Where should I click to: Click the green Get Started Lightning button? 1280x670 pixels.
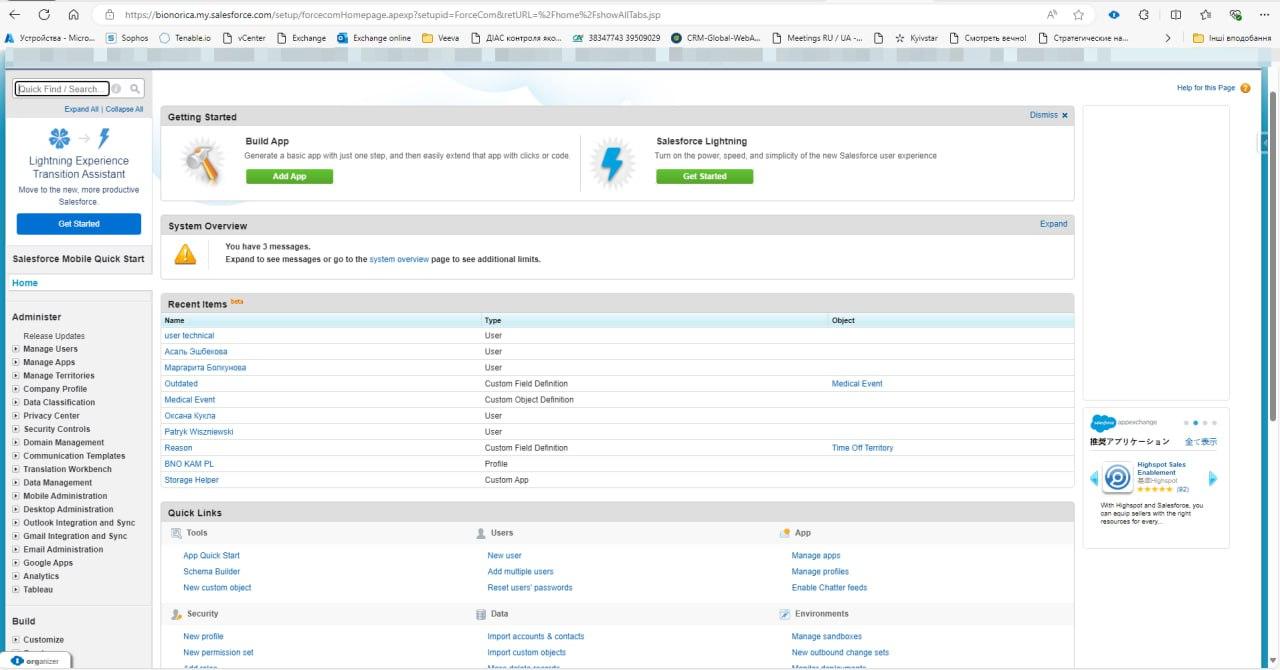pos(704,176)
